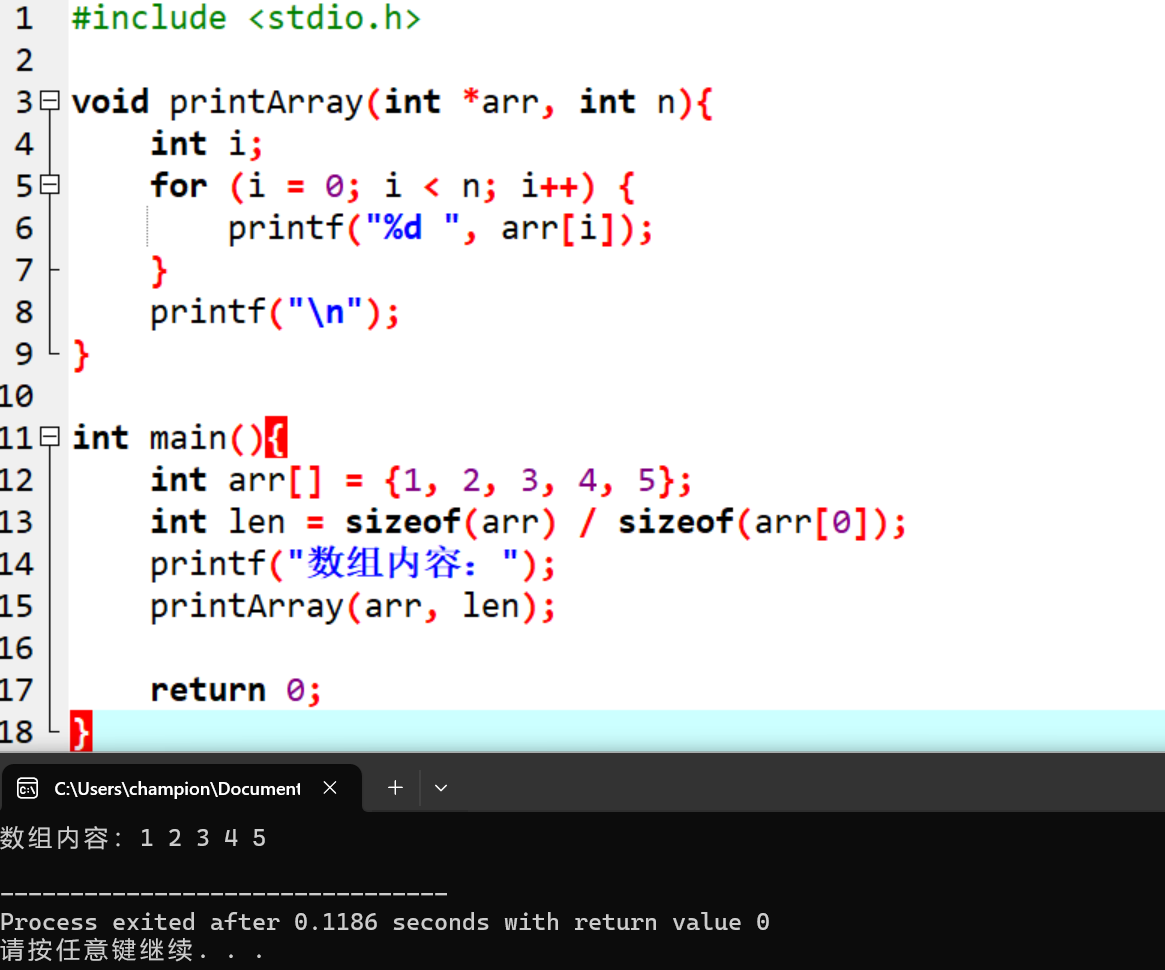Click the highlighted closing brace on line 18
Viewport: 1165px width, 970px height.
click(x=81, y=732)
